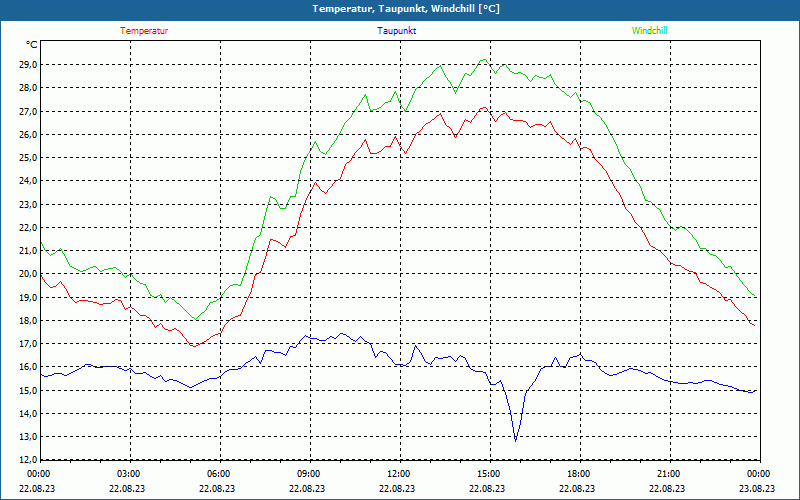Click the 15,0 y-axis value
Viewport: 800px width, 500px height.
28,390
